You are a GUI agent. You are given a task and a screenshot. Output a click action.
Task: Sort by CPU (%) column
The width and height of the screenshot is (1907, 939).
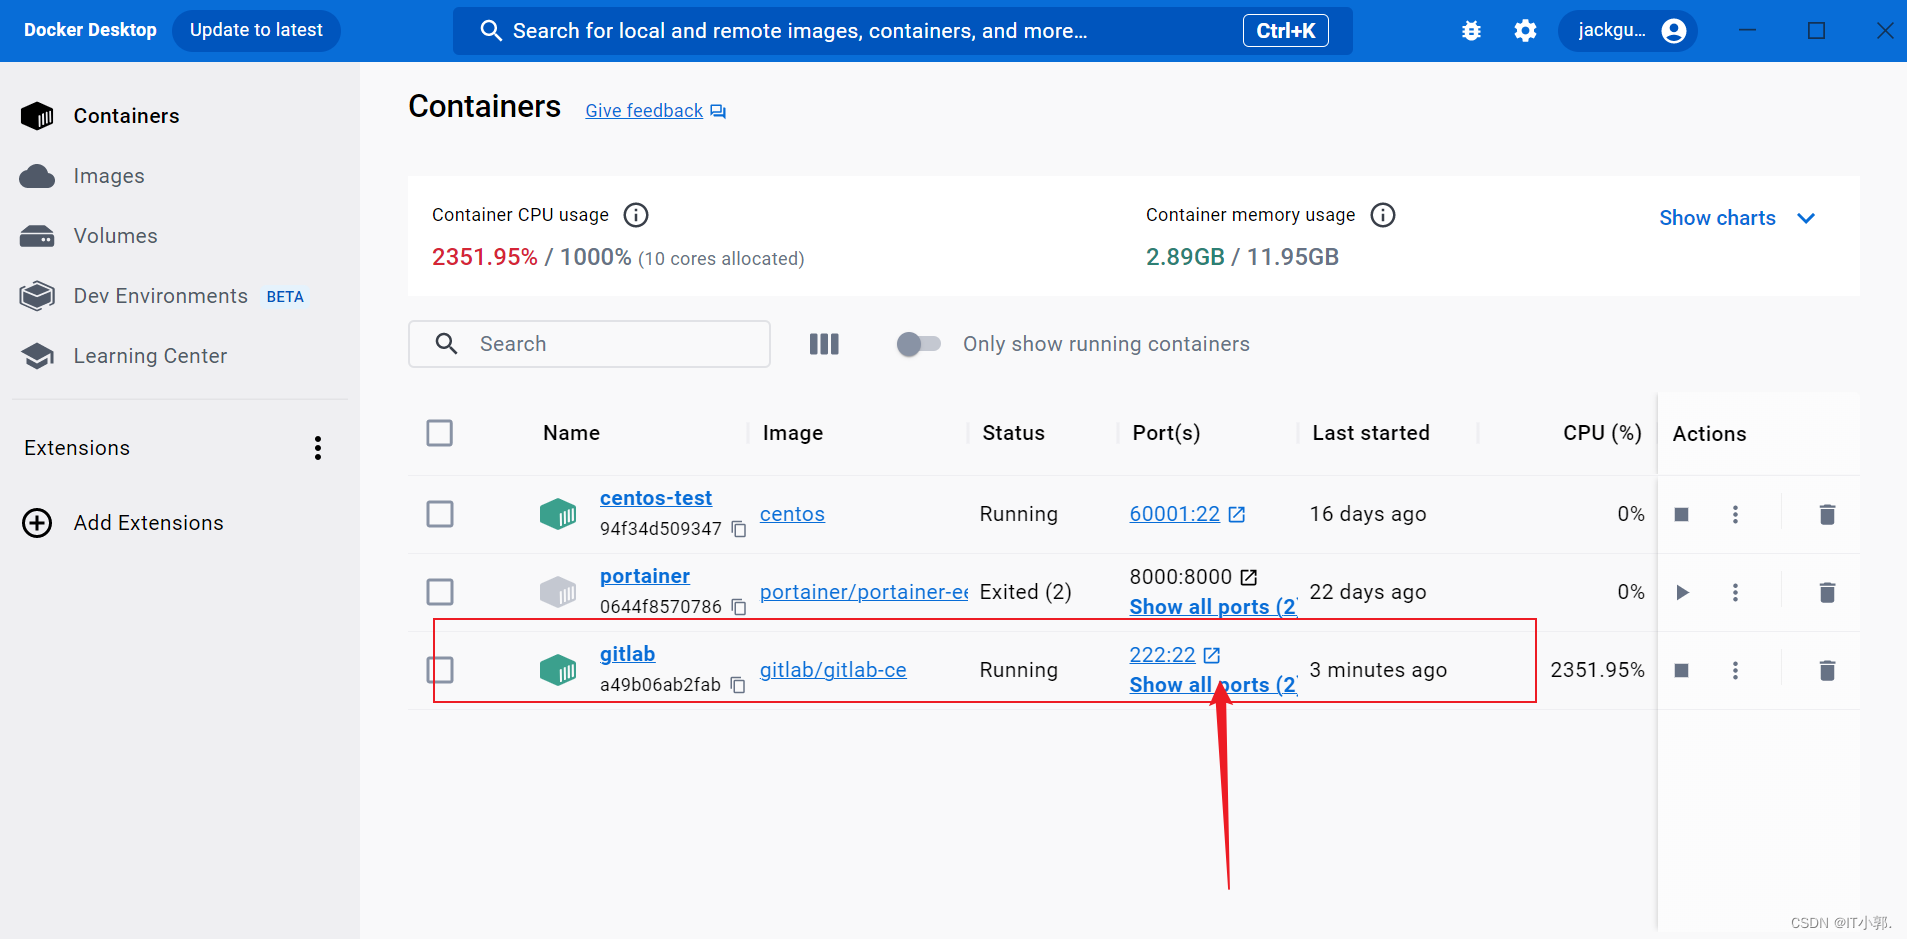point(1602,433)
